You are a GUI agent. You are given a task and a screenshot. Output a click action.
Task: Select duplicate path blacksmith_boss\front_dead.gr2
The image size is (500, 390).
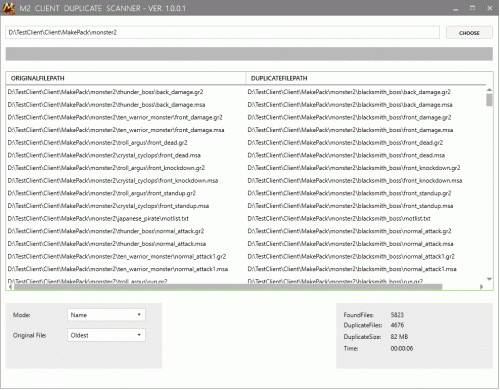point(345,143)
